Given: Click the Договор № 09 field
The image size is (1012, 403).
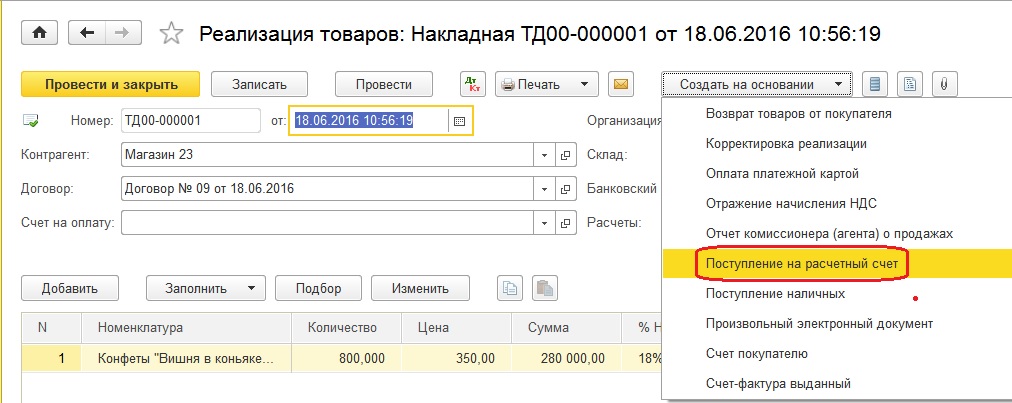Looking at the screenshot, I should pyautogui.click(x=327, y=189).
